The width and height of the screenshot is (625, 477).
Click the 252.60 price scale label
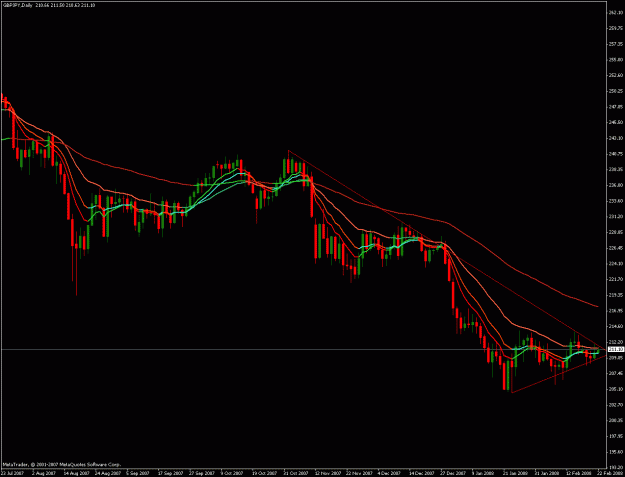coord(616,75)
